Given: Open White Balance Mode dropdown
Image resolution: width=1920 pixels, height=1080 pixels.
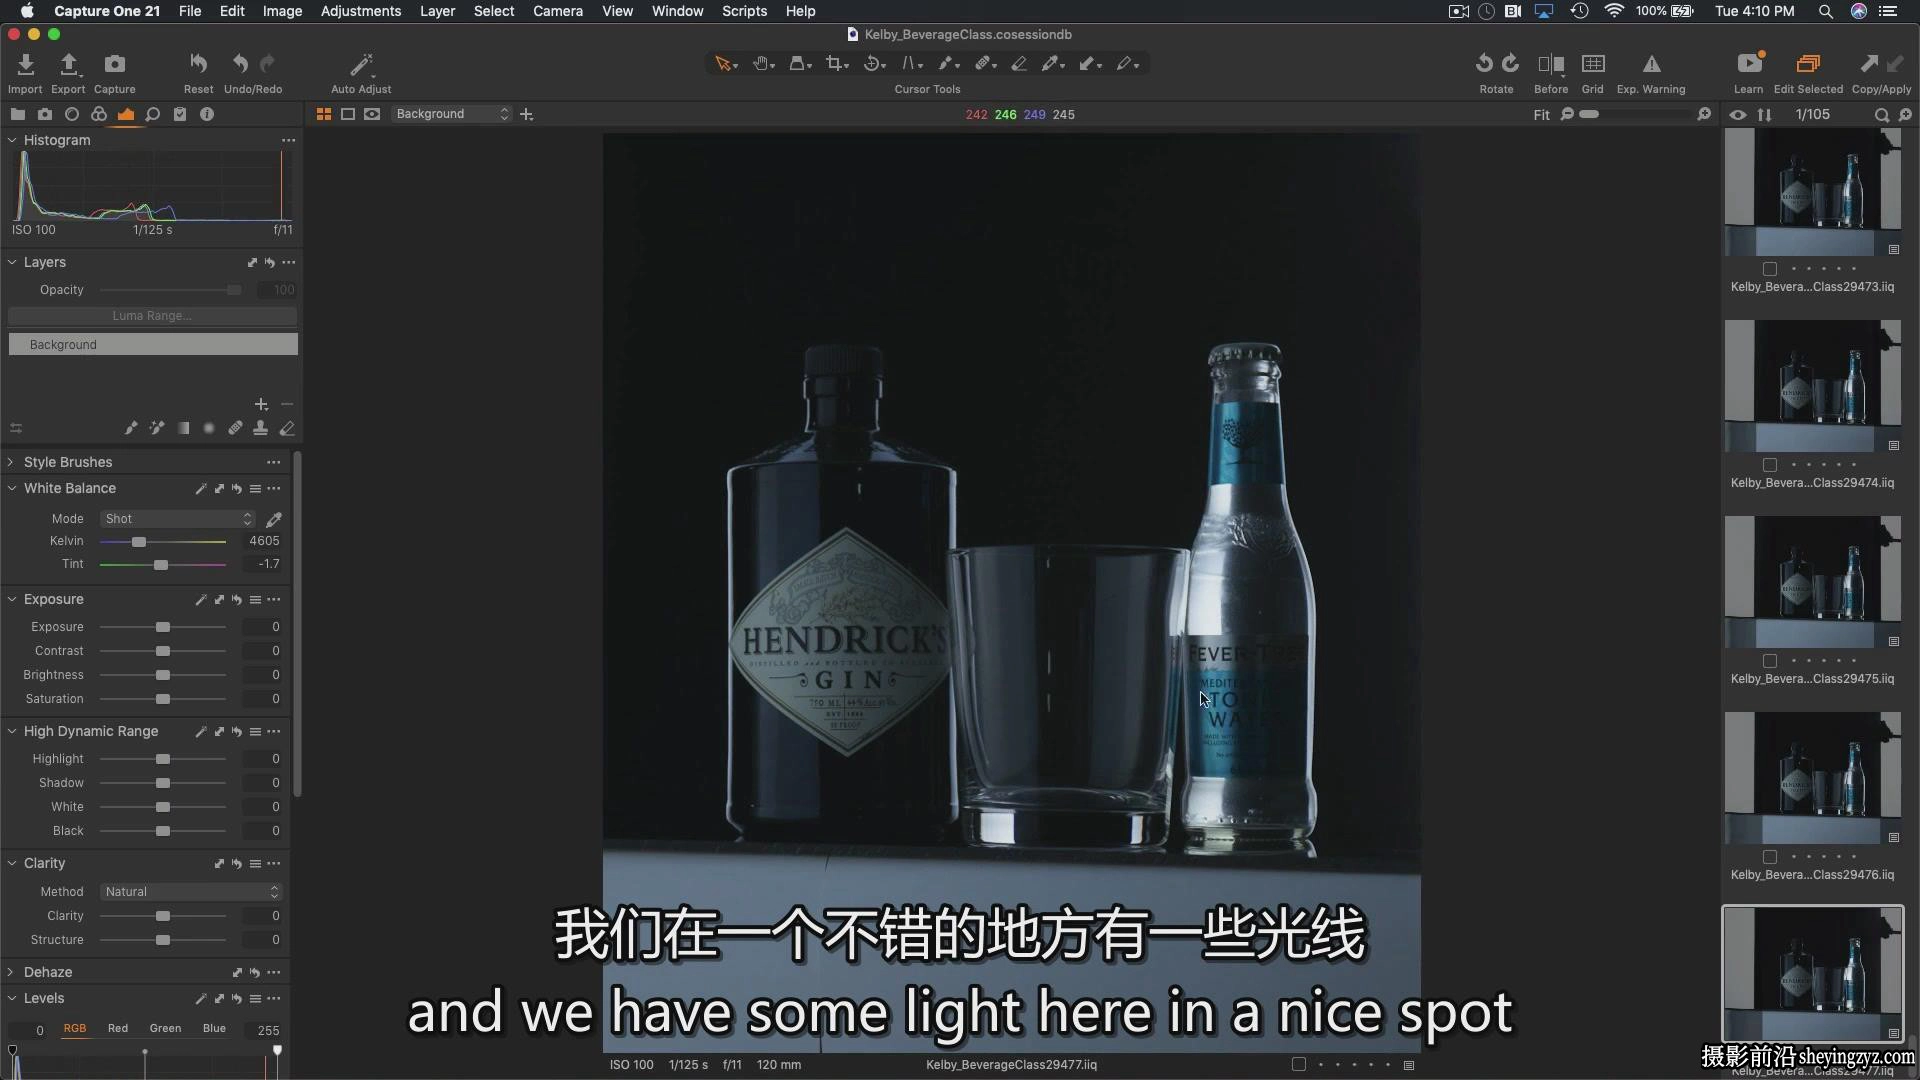Looking at the screenshot, I should [178, 518].
